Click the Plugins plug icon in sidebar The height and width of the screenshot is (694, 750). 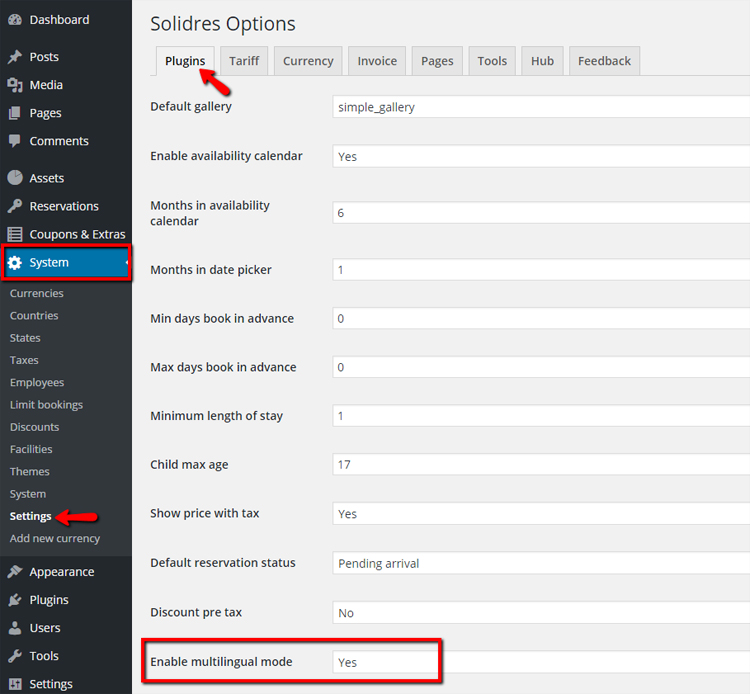(x=15, y=600)
